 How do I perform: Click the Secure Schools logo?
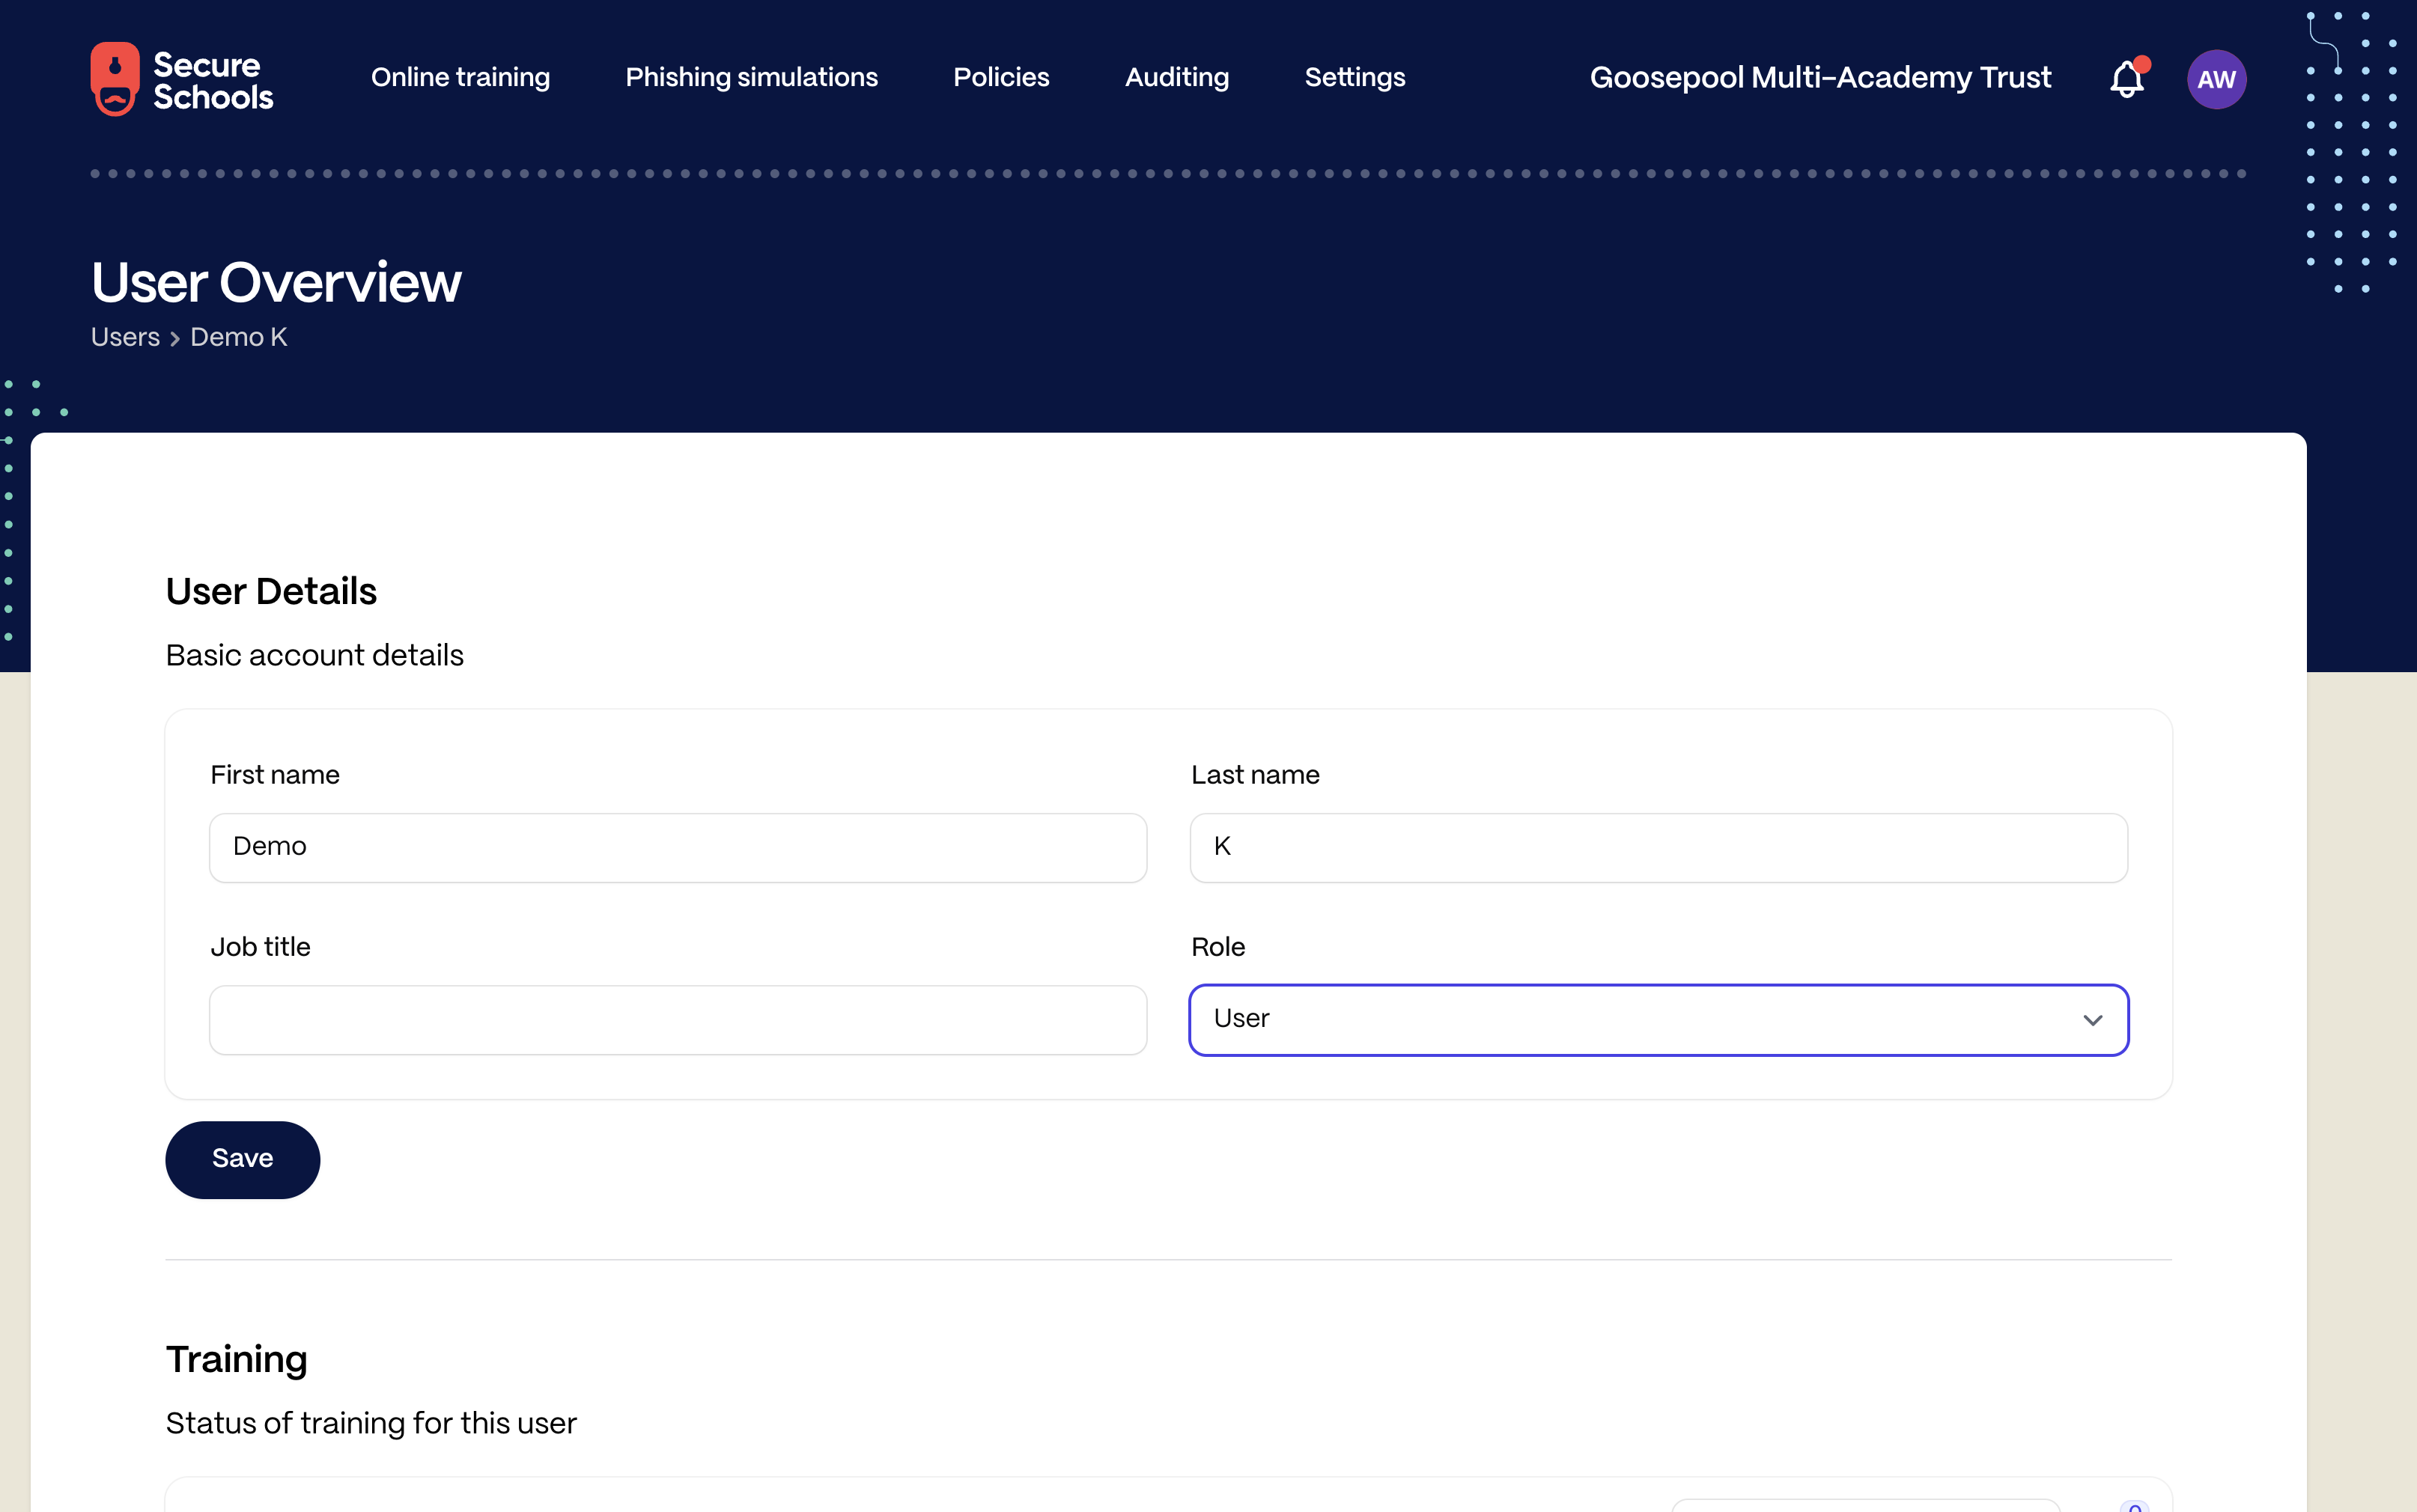(x=182, y=79)
